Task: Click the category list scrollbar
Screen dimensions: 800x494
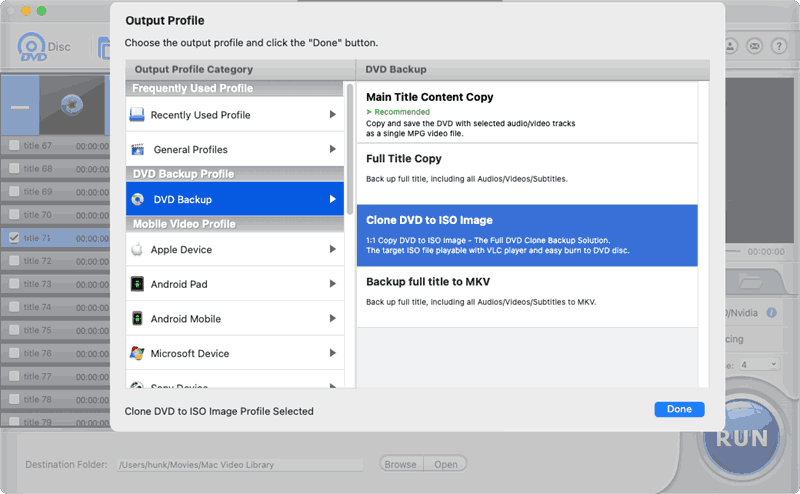Action: (x=349, y=149)
